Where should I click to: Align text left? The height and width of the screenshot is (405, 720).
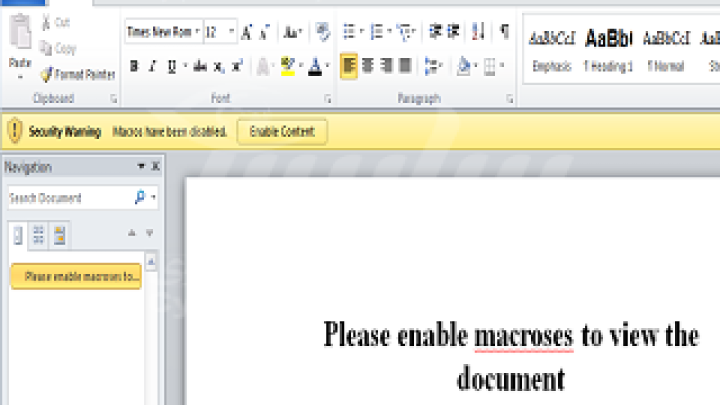pos(349,66)
